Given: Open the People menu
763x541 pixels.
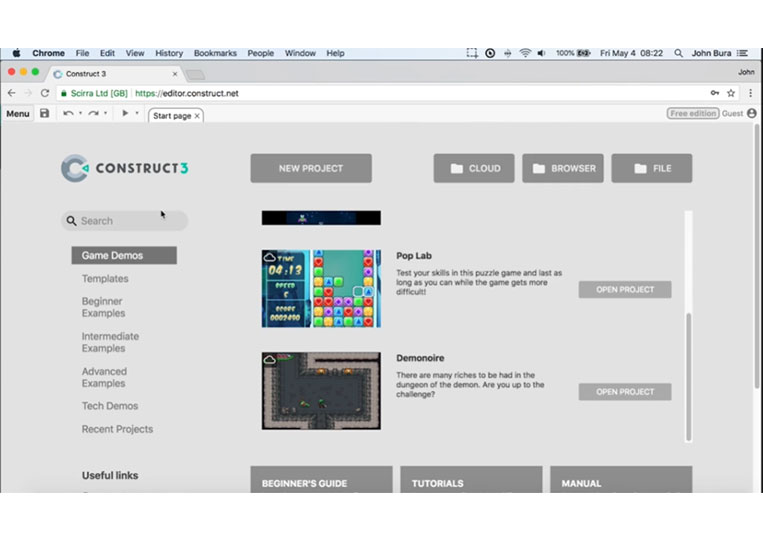Looking at the screenshot, I should (260, 53).
